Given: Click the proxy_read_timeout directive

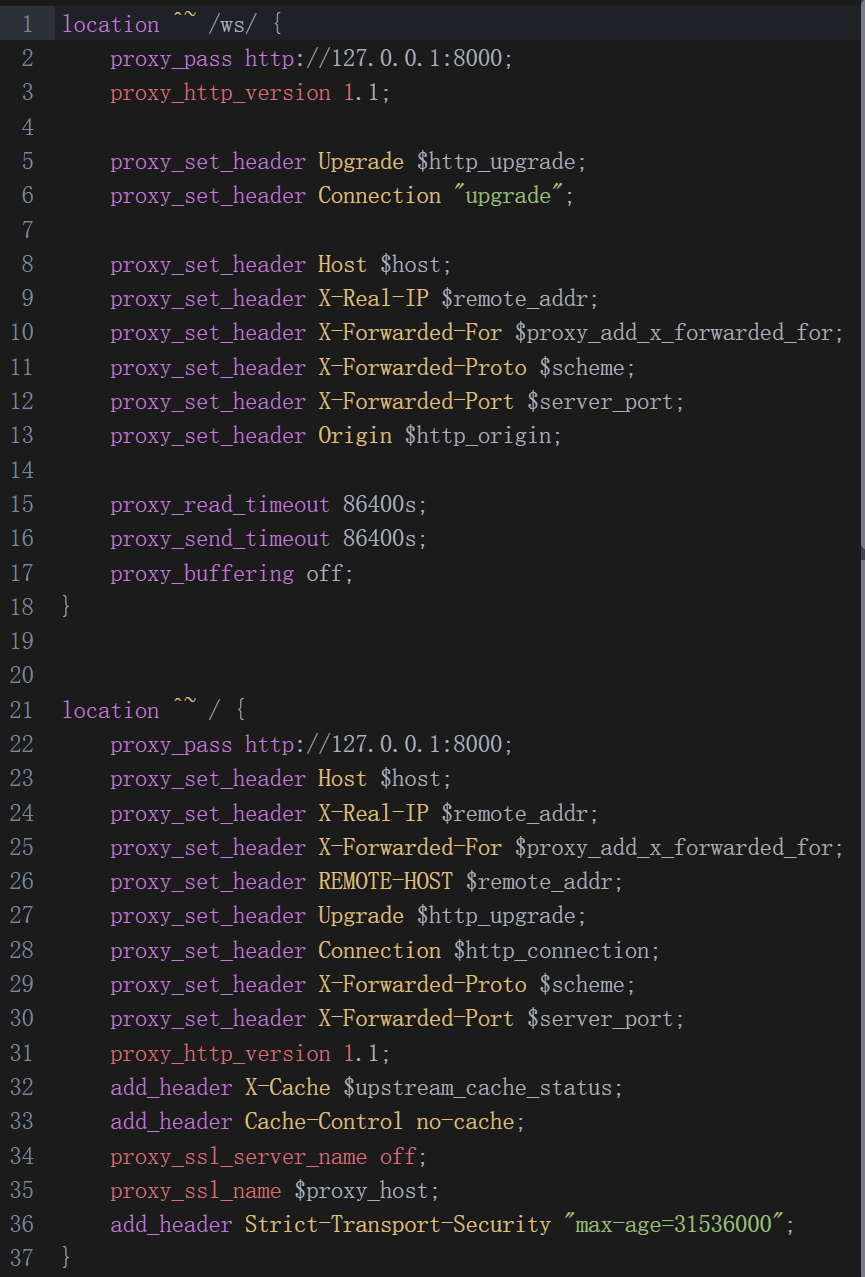Looking at the screenshot, I should pyautogui.click(x=219, y=504).
